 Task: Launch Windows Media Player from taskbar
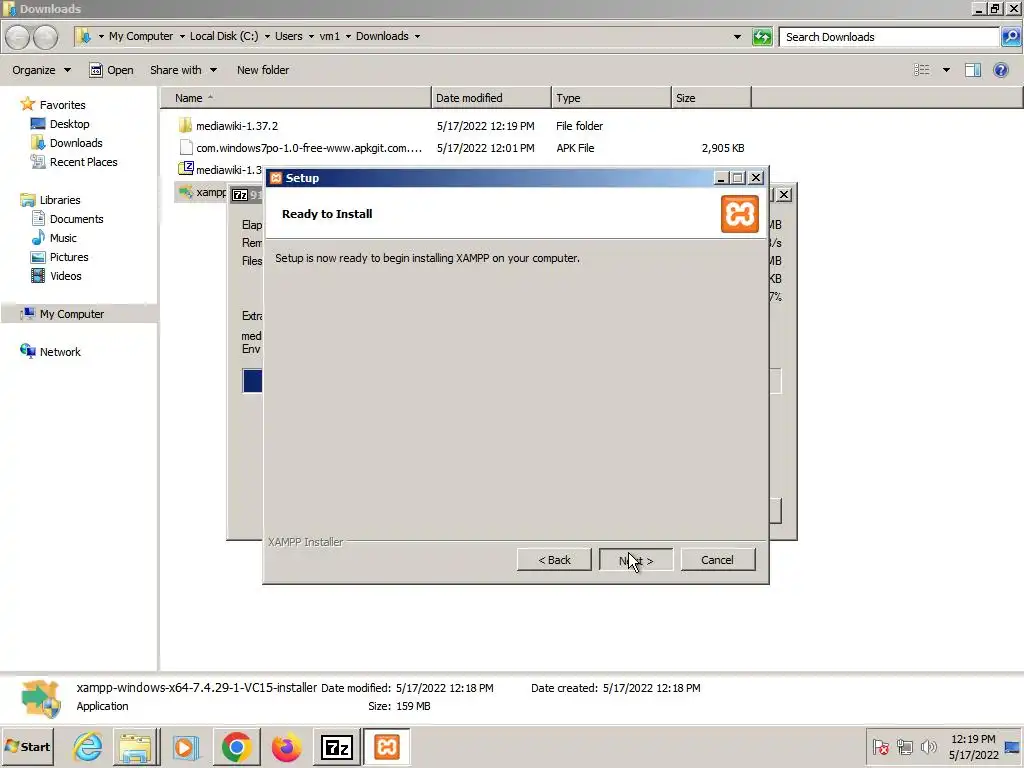tap(185, 746)
